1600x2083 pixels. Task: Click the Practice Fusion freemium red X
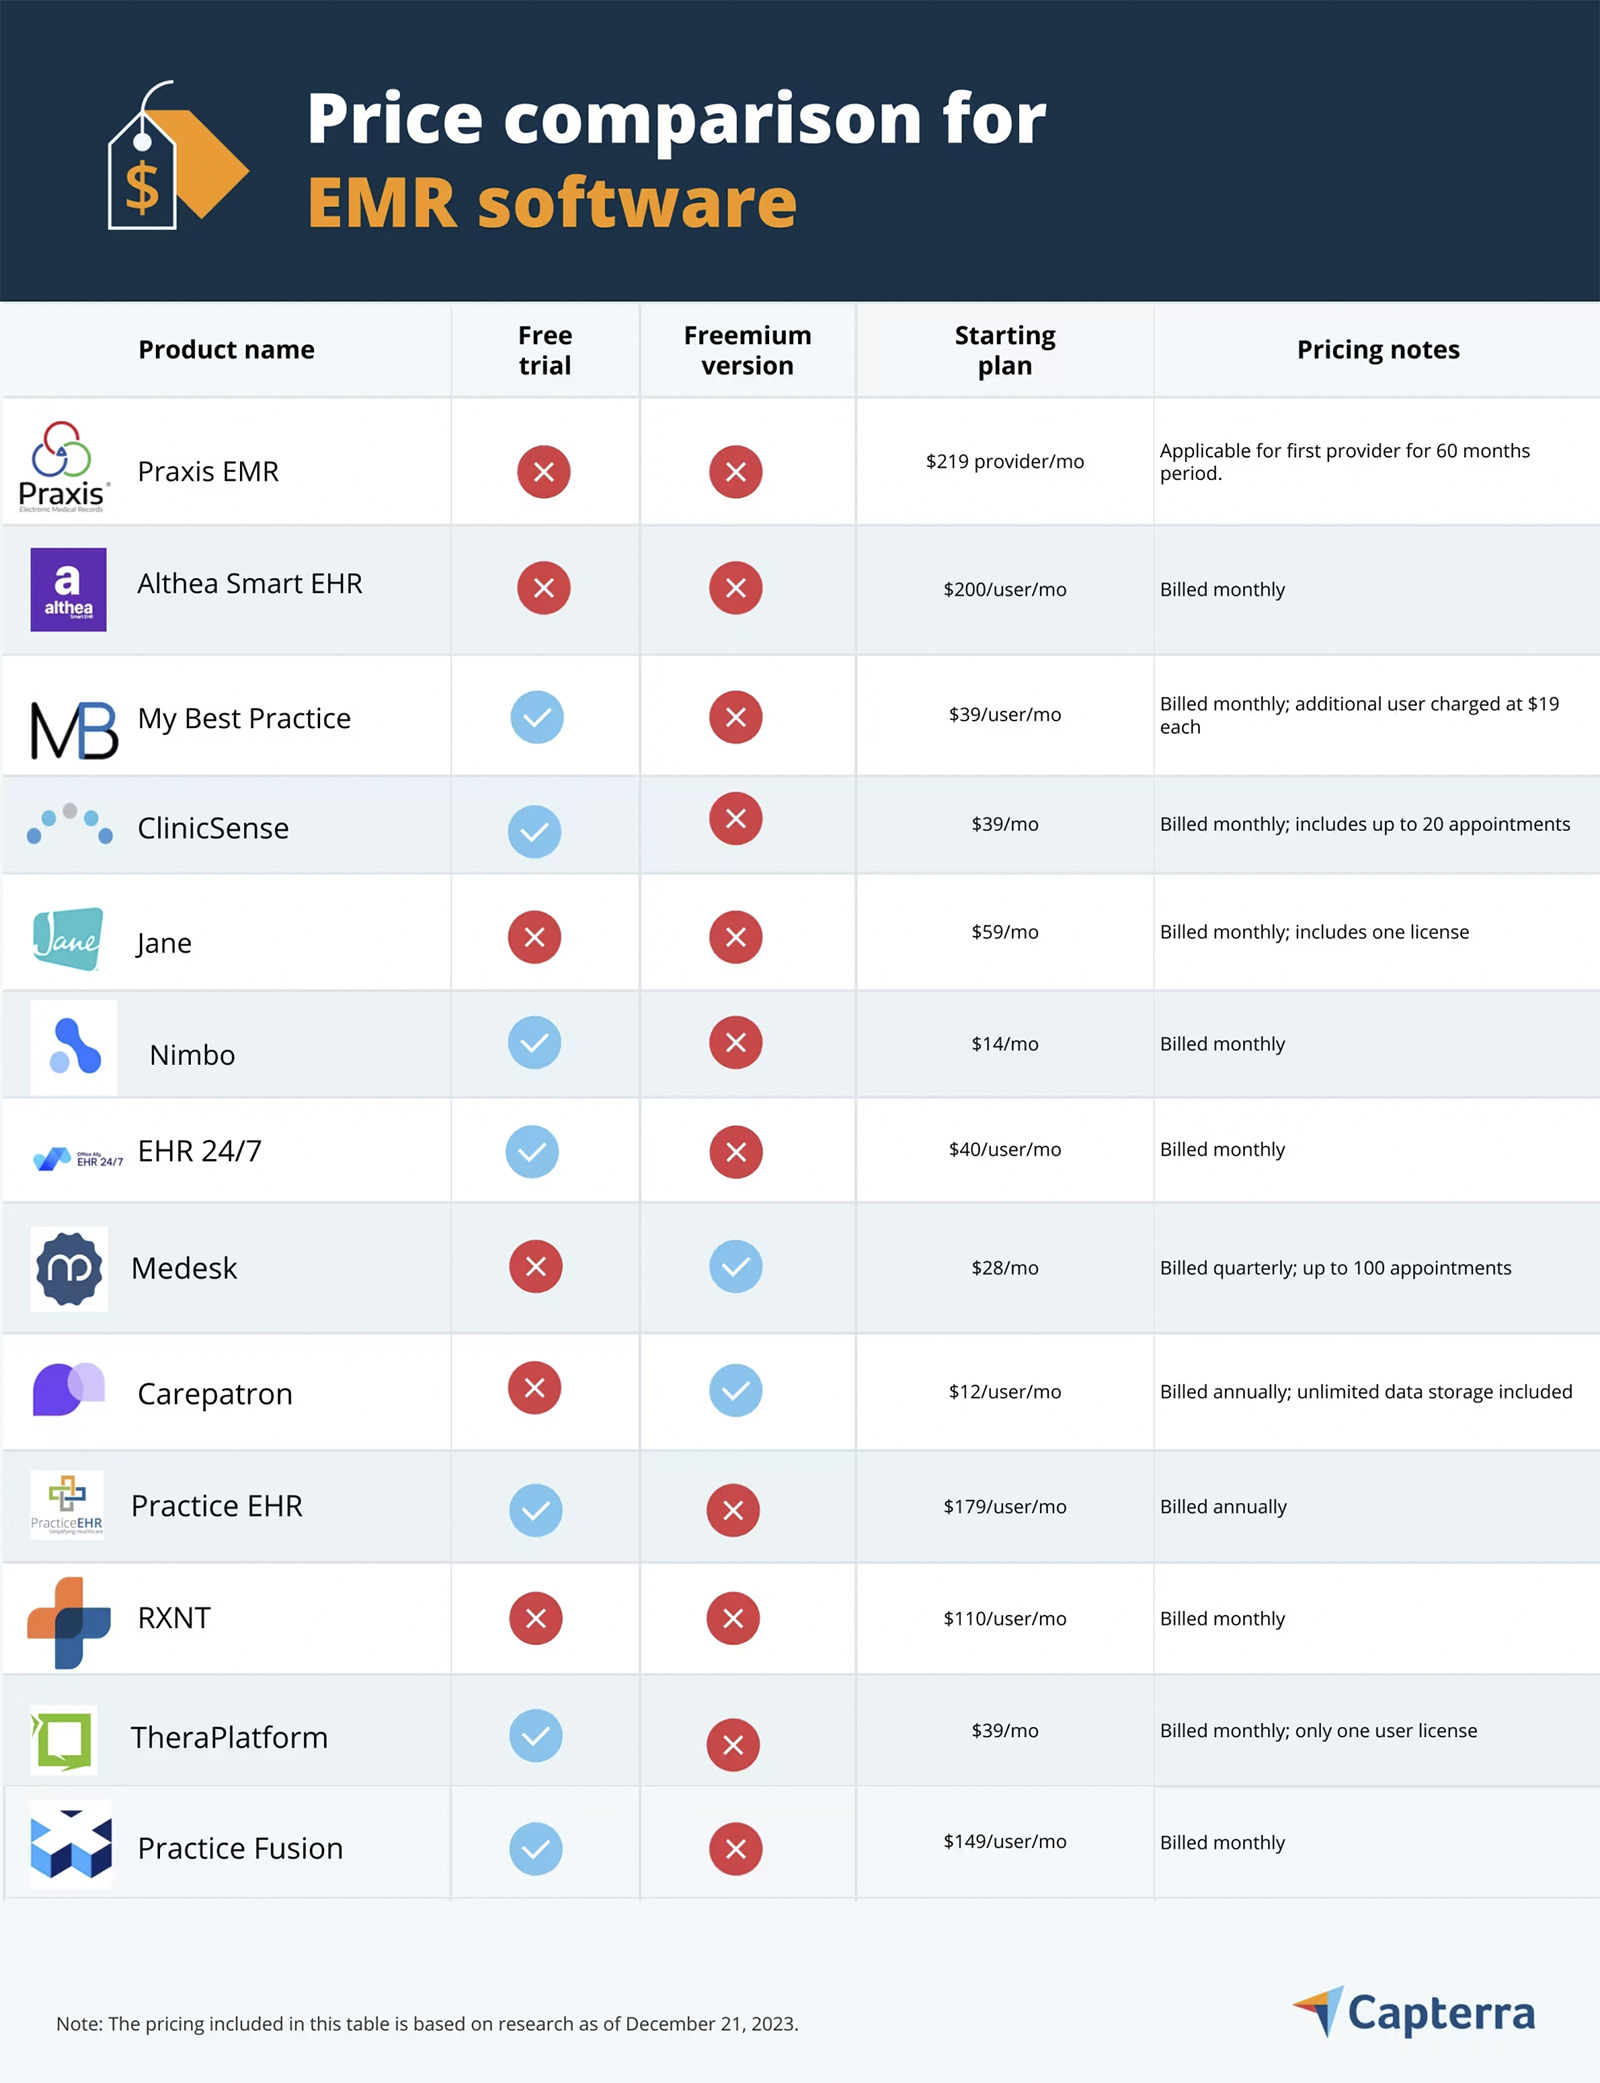[736, 1849]
